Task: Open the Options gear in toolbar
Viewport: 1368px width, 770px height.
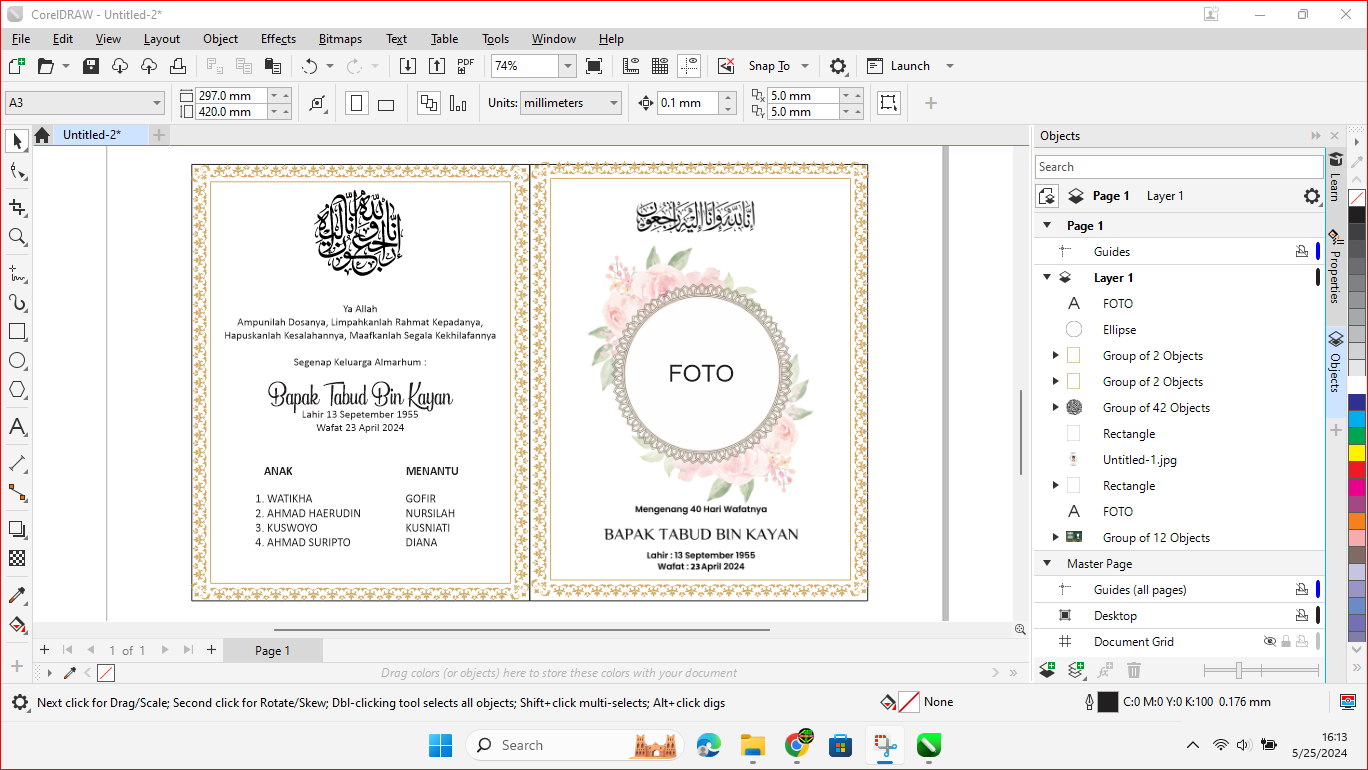Action: (x=838, y=66)
